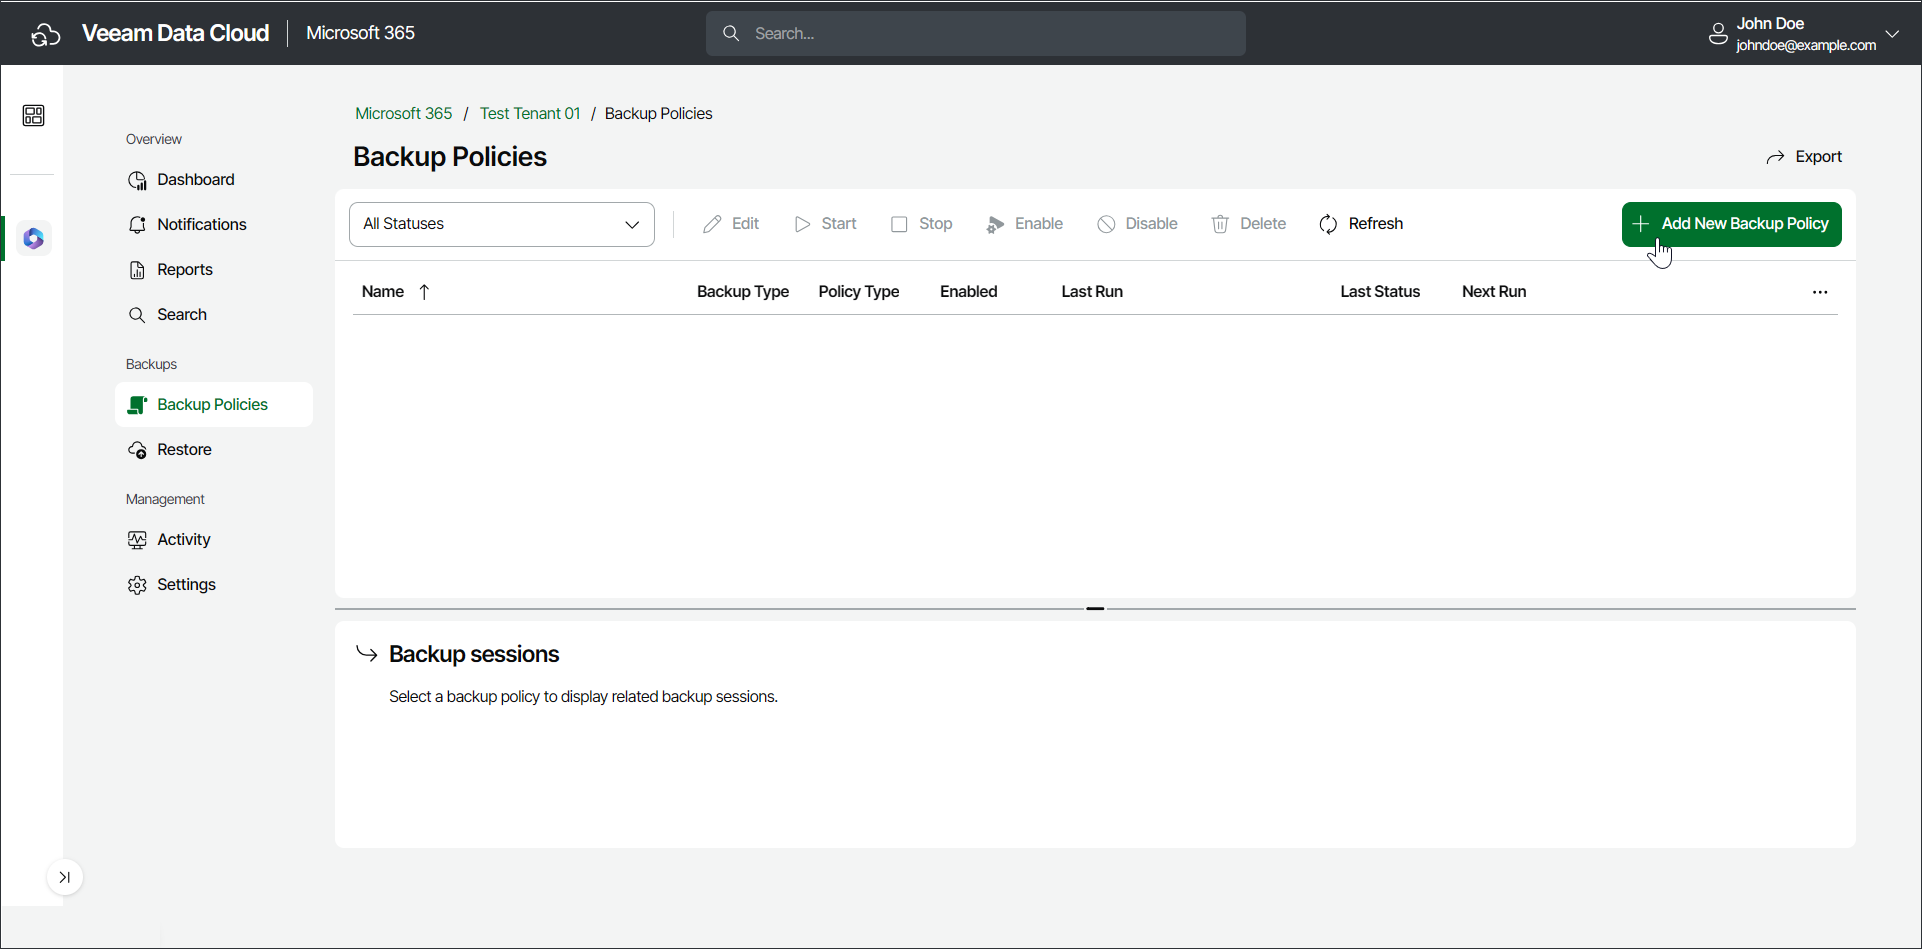Open Search in the sidebar
The image size is (1922, 949).
tap(214, 315)
